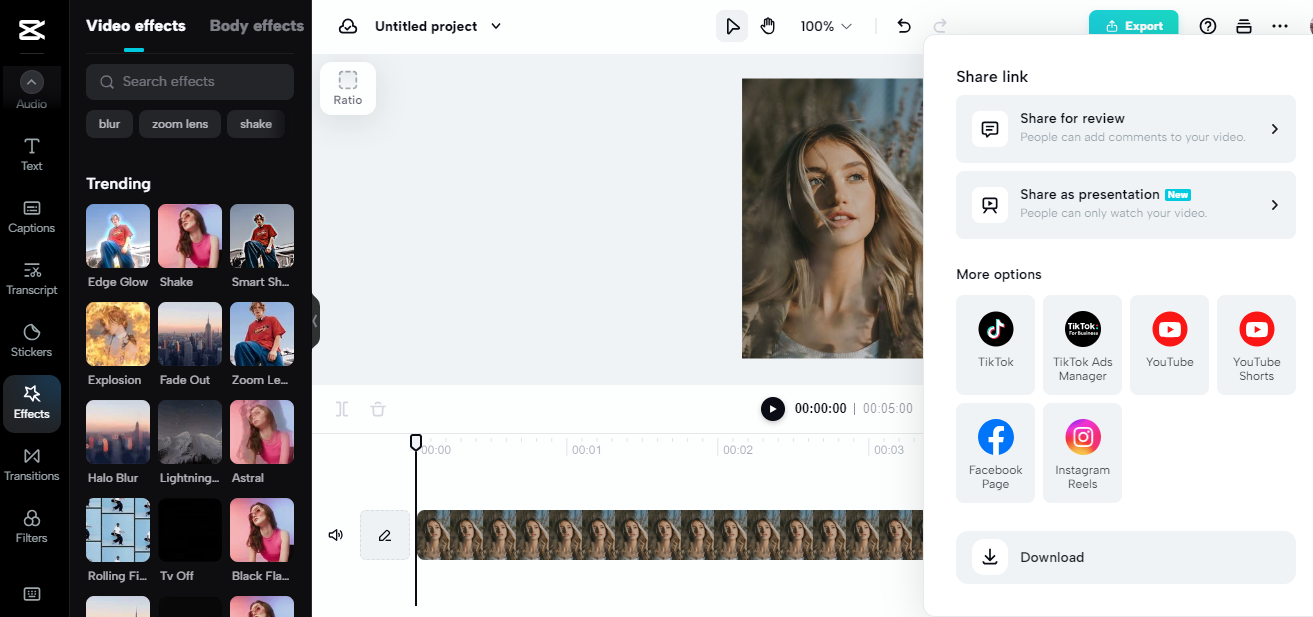The width and height of the screenshot is (1313, 617).
Task: Play the video preview
Action: [x=773, y=408]
